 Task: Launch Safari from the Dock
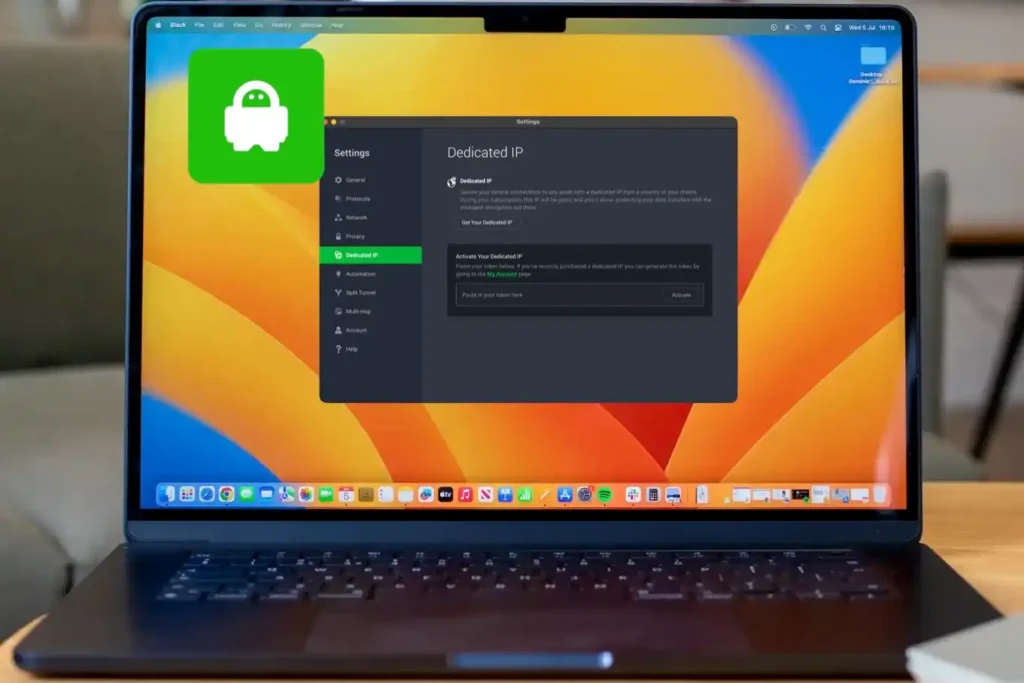pos(206,494)
